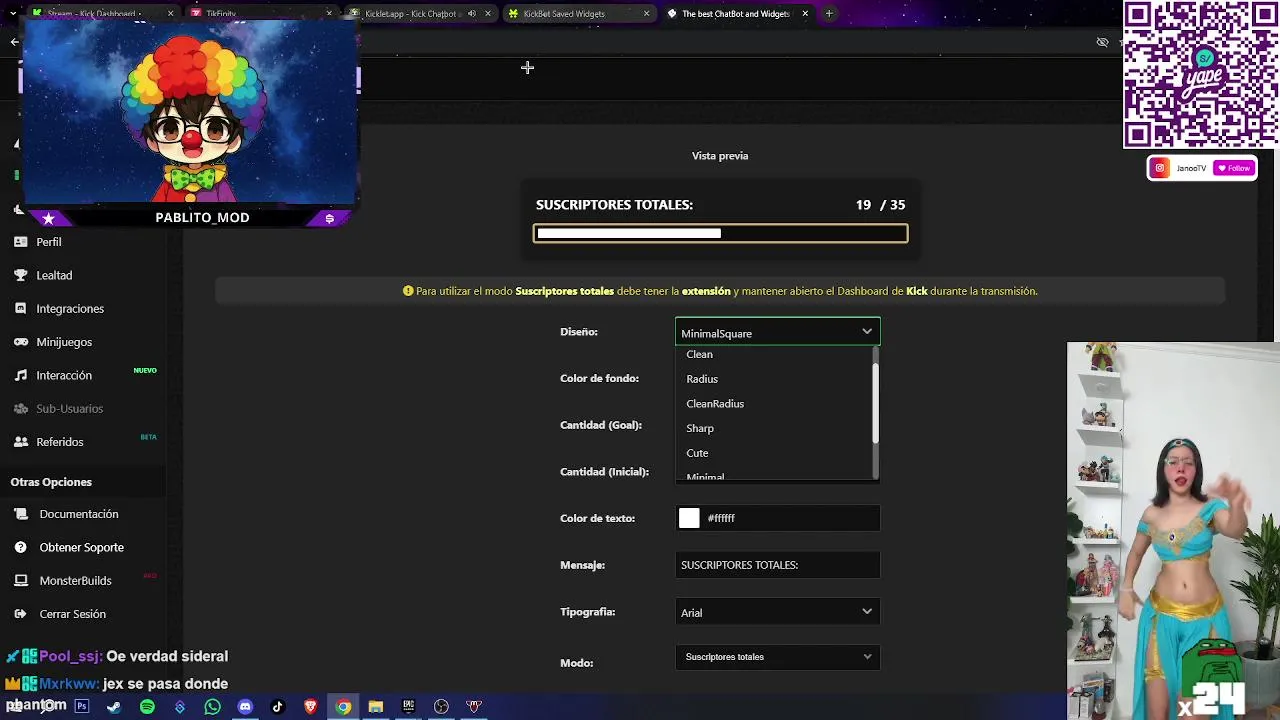This screenshot has height=720, width=1280.
Task: Open the Perfil sidebar icon
Action: [x=20, y=242]
